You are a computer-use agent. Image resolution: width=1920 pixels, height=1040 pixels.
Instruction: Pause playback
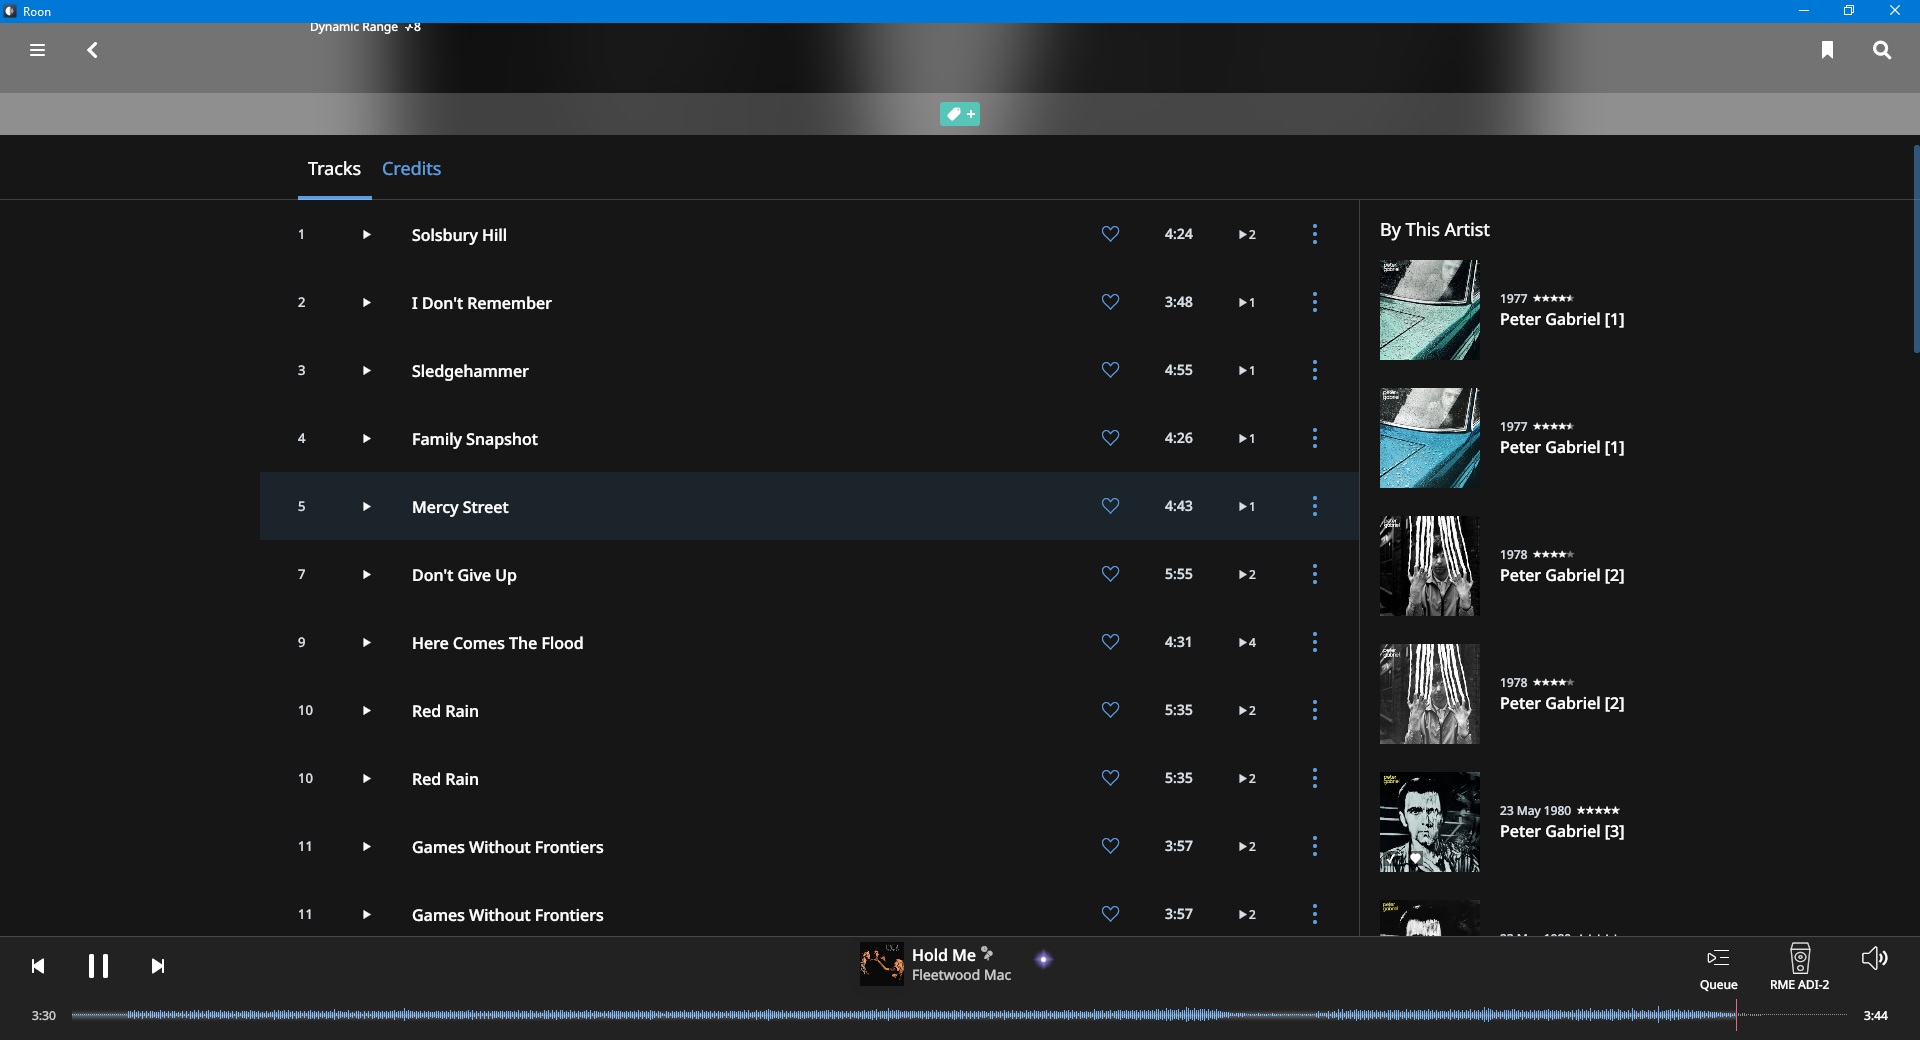pyautogui.click(x=98, y=966)
